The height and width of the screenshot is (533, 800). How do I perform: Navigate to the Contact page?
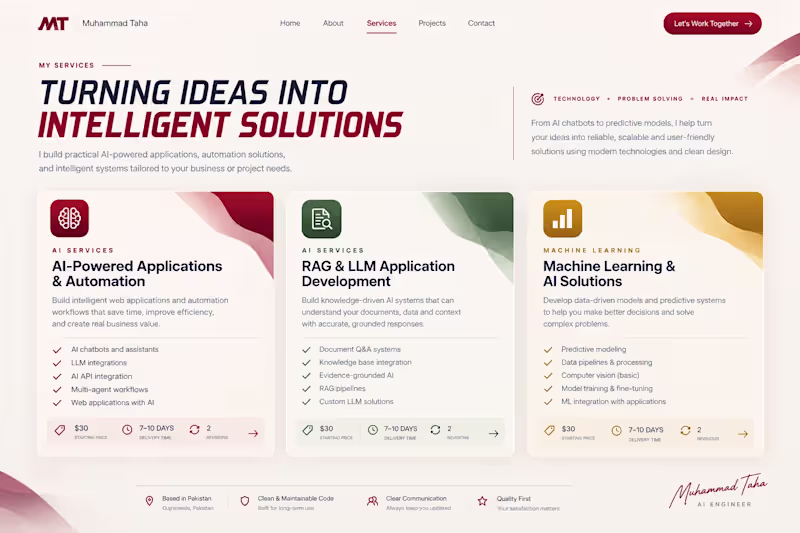pos(481,23)
